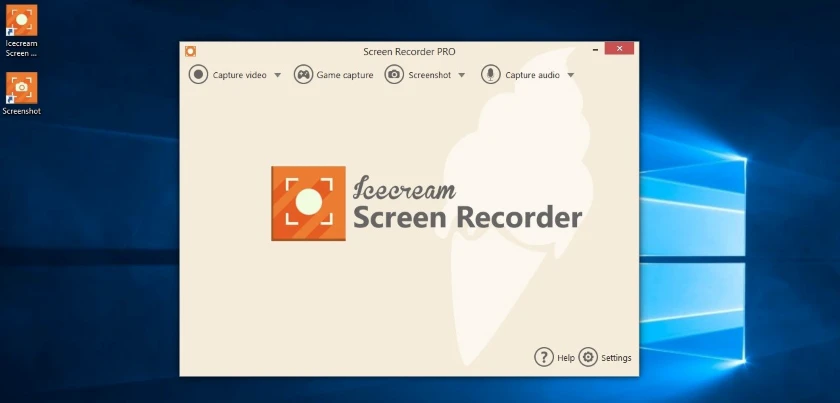840x403 pixels.
Task: Click the Game capture gamepad icon
Action: click(303, 74)
